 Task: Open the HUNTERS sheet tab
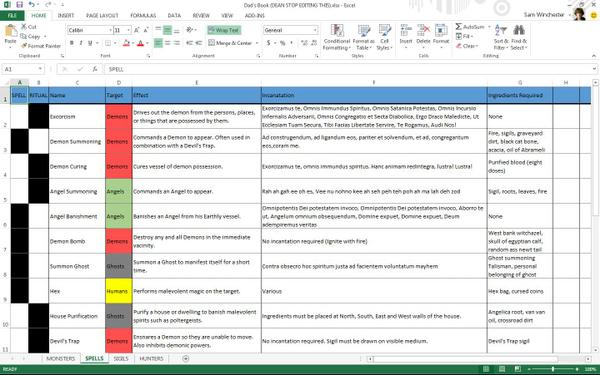(x=151, y=359)
